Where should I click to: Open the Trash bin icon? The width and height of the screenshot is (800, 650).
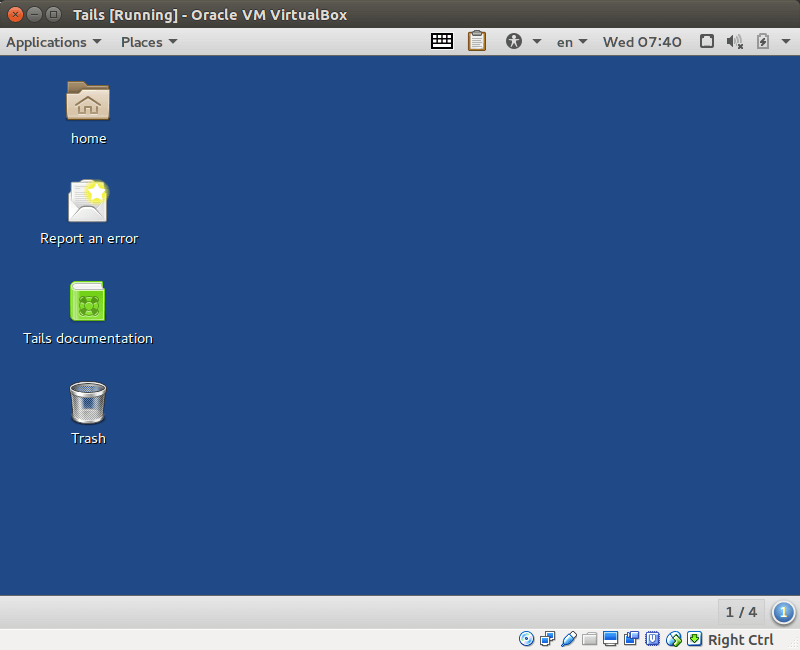(x=88, y=402)
